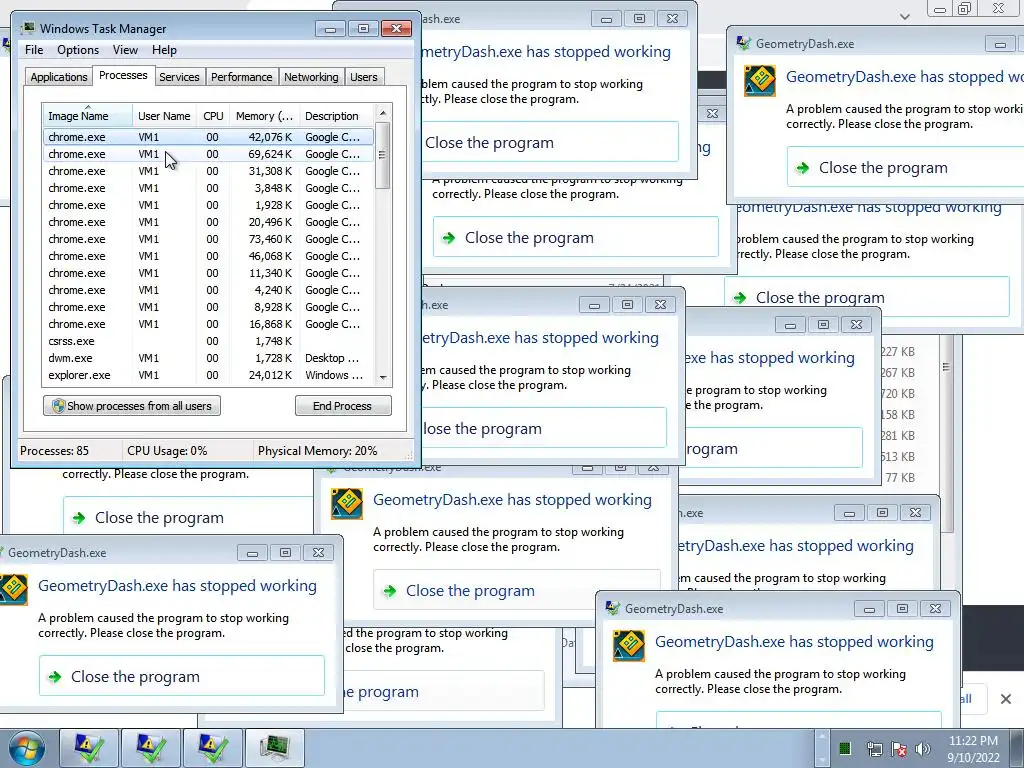Open the Windows Start menu orb
This screenshot has height=768, width=1024.
click(x=26, y=748)
